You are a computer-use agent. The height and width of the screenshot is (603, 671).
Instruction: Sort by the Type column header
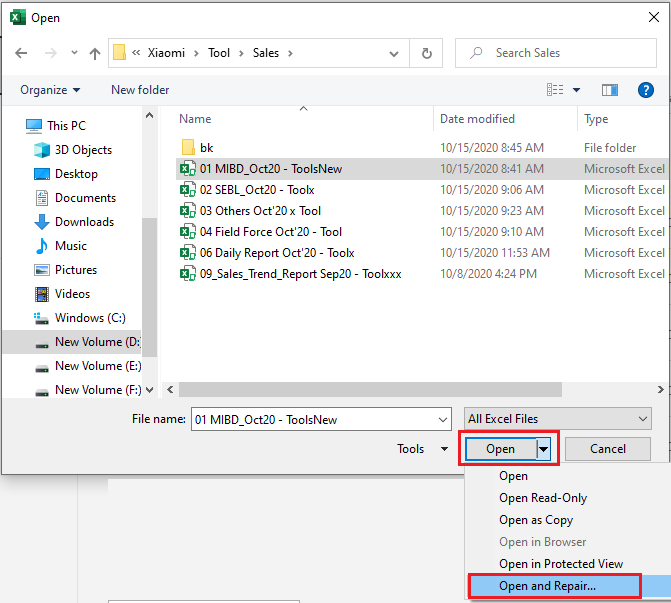coord(596,119)
